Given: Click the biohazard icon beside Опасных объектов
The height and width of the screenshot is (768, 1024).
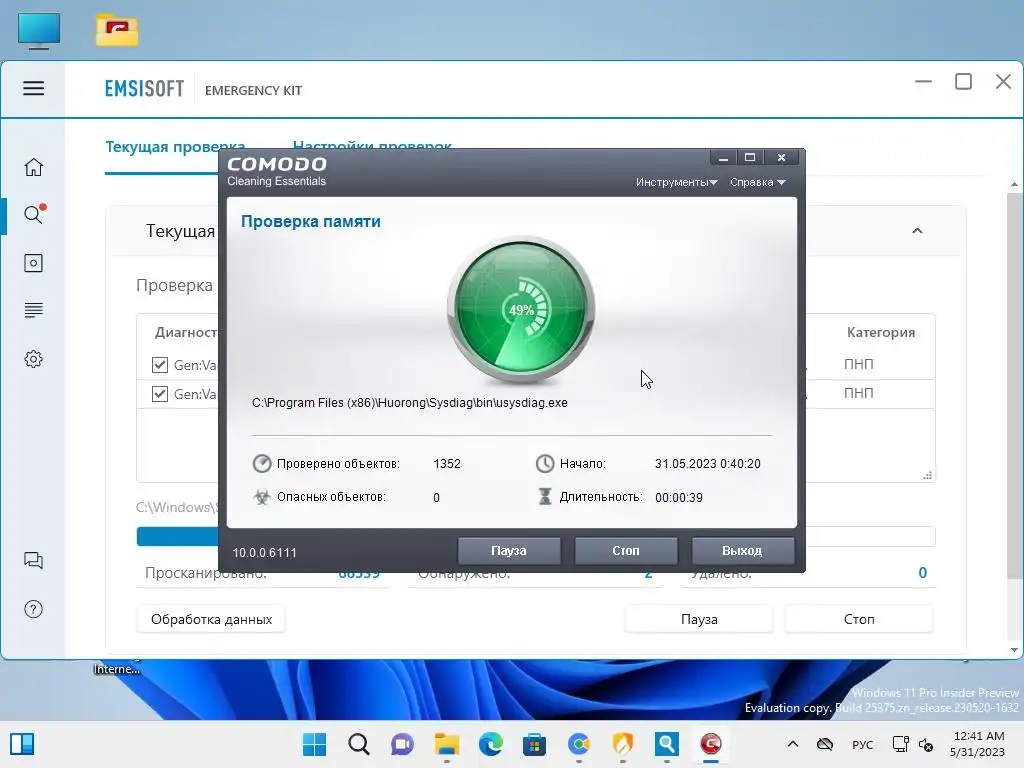Looking at the screenshot, I should 262,497.
